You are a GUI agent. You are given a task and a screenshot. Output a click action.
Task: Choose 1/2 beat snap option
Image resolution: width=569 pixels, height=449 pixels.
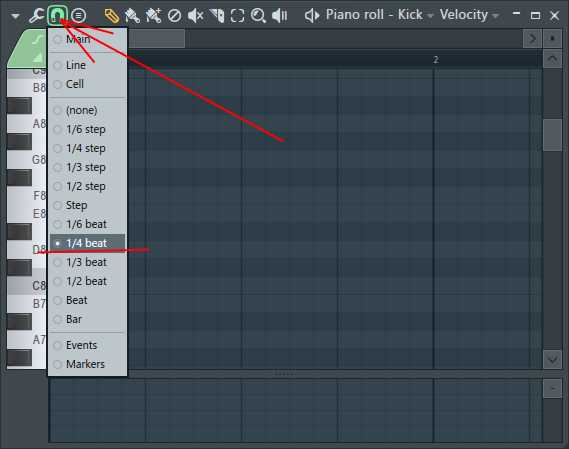87,281
